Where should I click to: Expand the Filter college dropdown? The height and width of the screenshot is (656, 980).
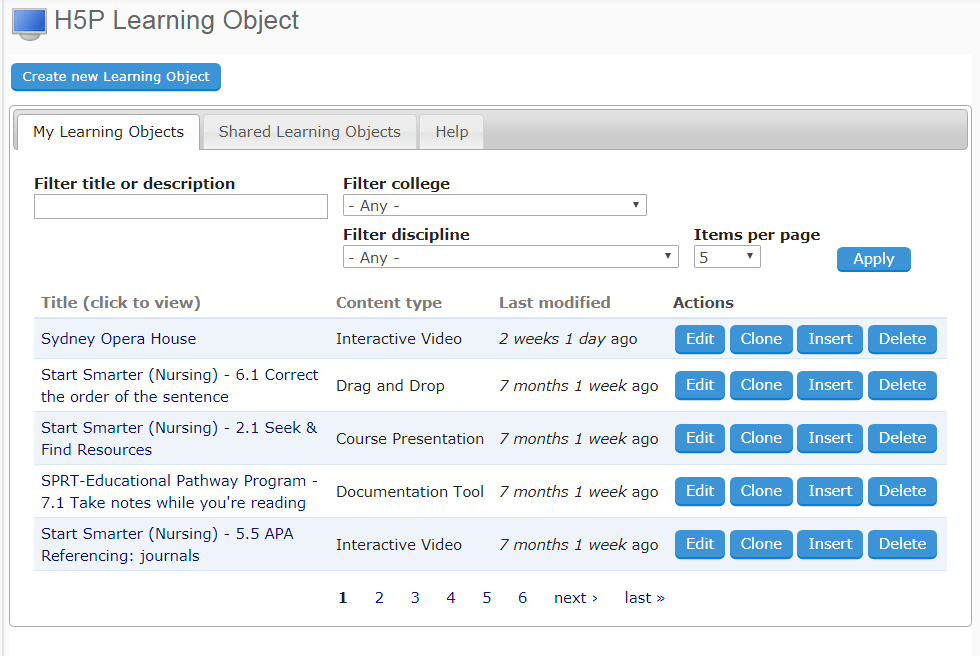click(494, 206)
